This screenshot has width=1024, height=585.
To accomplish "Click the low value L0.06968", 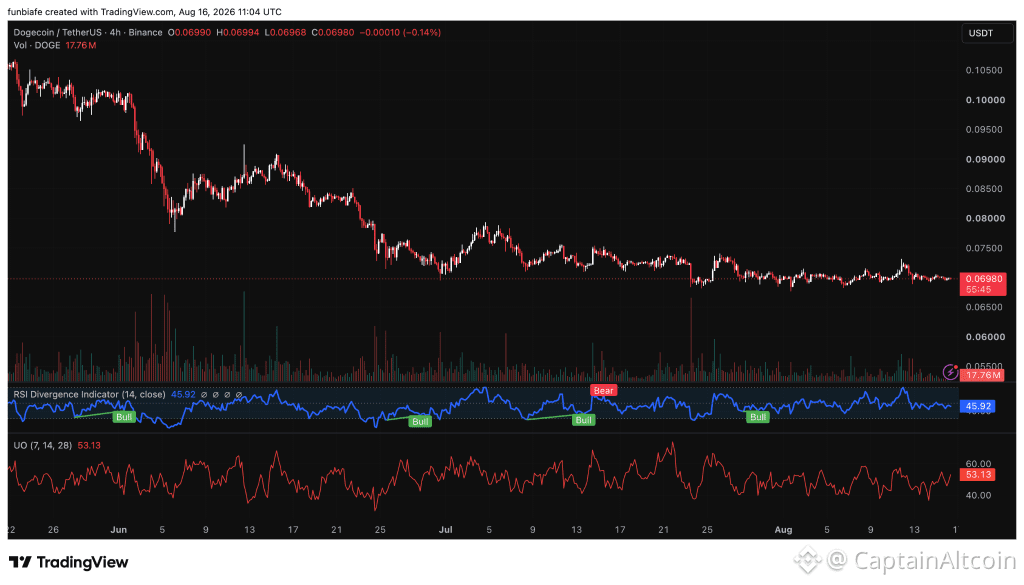I will (x=285, y=33).
